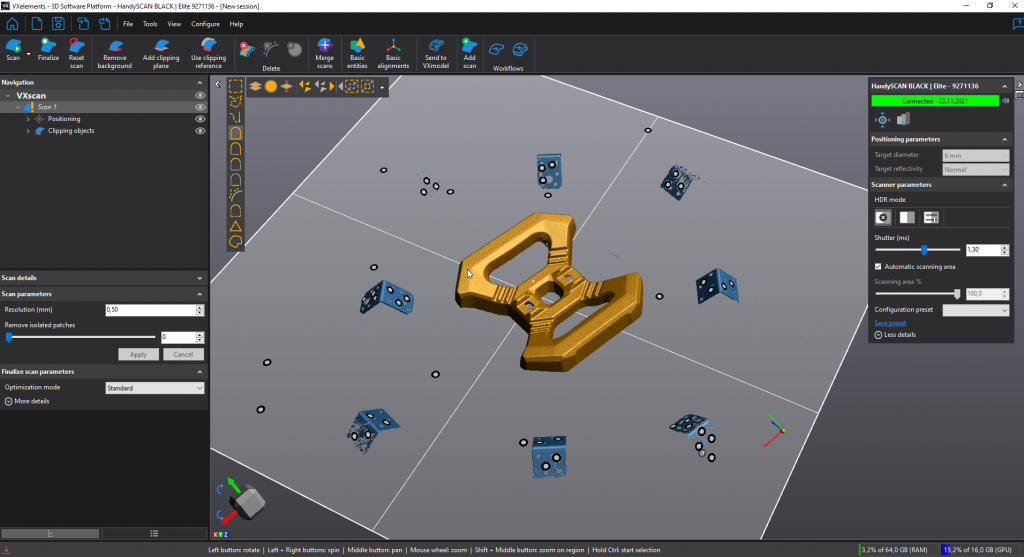The width and height of the screenshot is (1024, 557).
Task: Open Configuration preset dropdown
Action: [x=976, y=310]
